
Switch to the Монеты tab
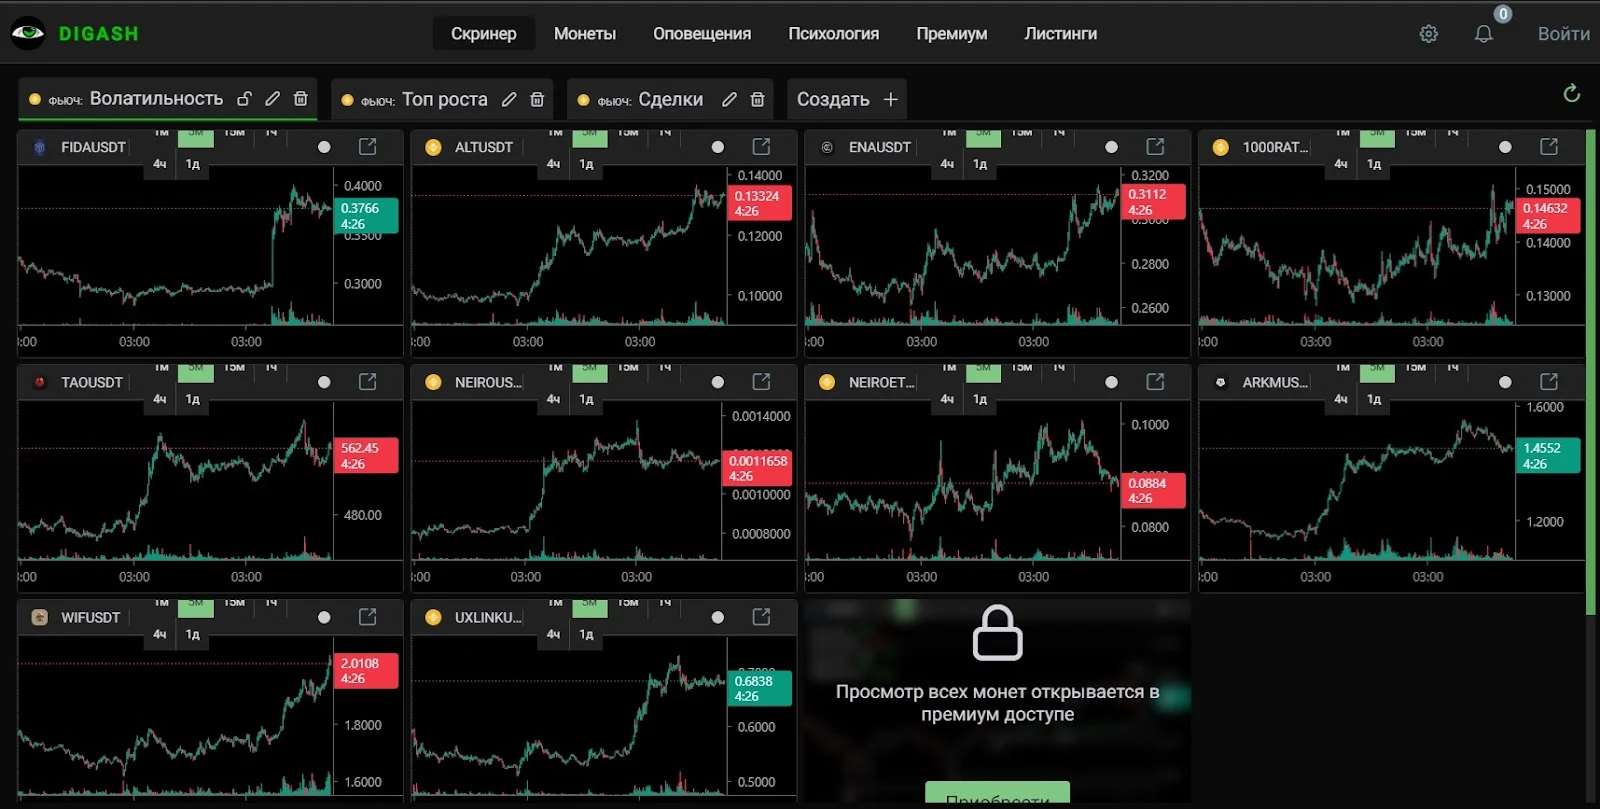(585, 34)
